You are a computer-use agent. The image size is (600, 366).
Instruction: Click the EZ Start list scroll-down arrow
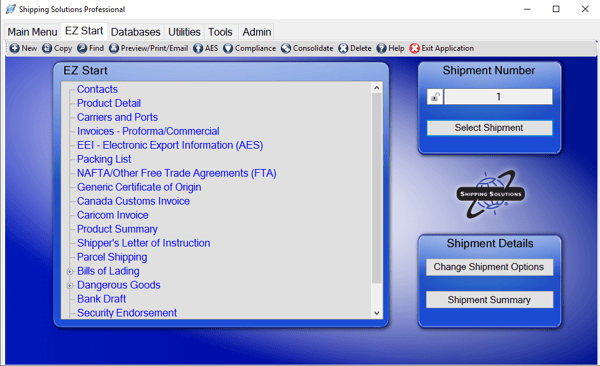377,313
